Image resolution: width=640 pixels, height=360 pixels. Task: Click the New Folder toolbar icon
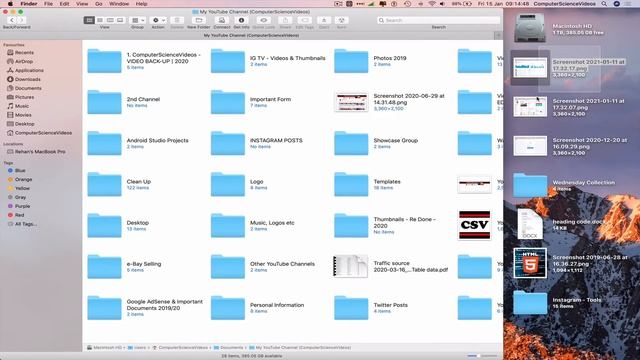[x=199, y=20]
